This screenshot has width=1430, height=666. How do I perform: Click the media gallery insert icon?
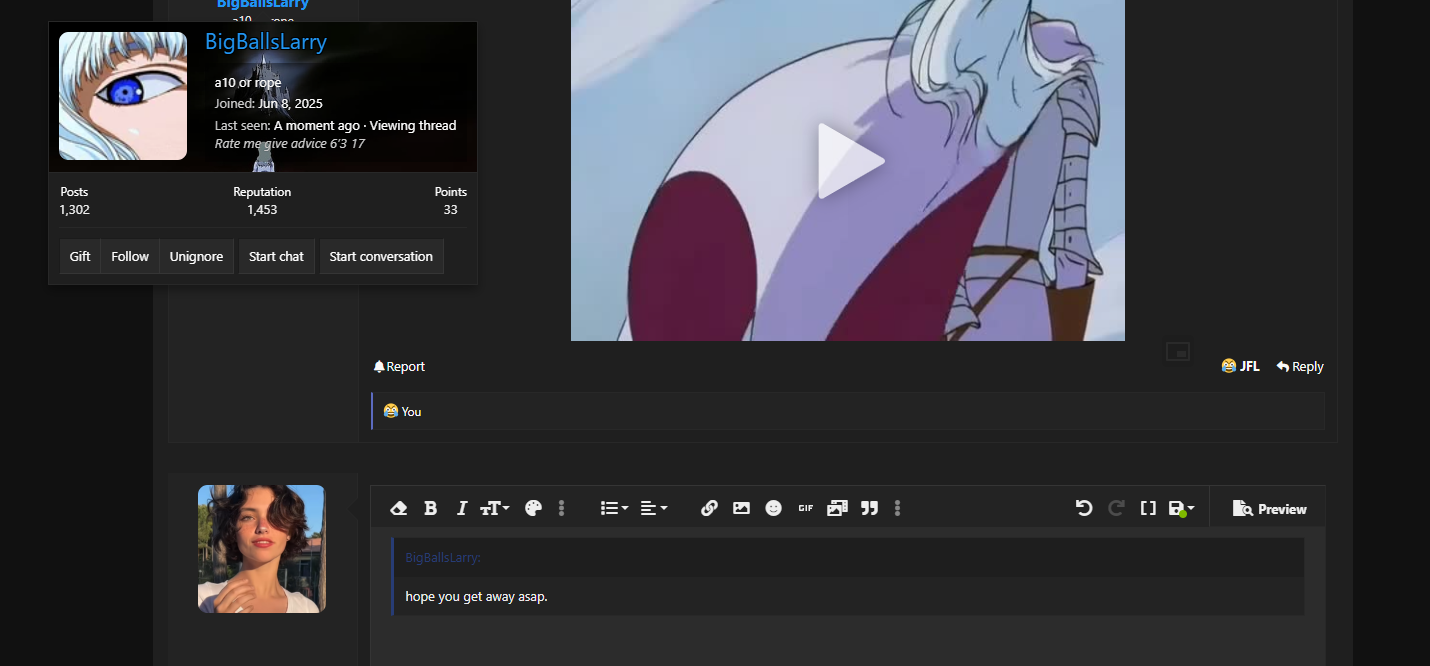click(837, 508)
